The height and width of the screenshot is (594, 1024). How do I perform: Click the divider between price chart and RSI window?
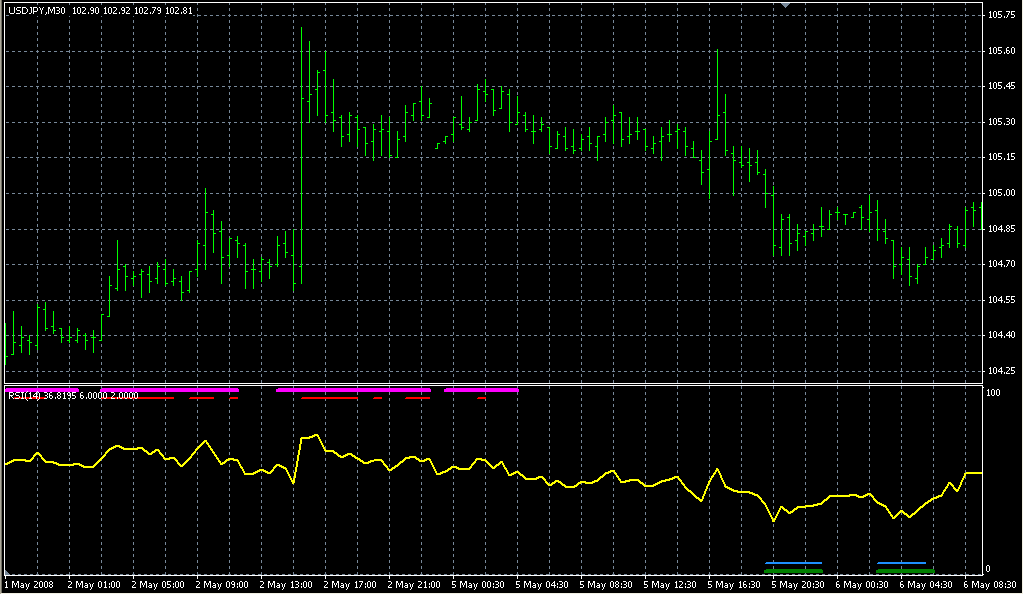(490, 384)
